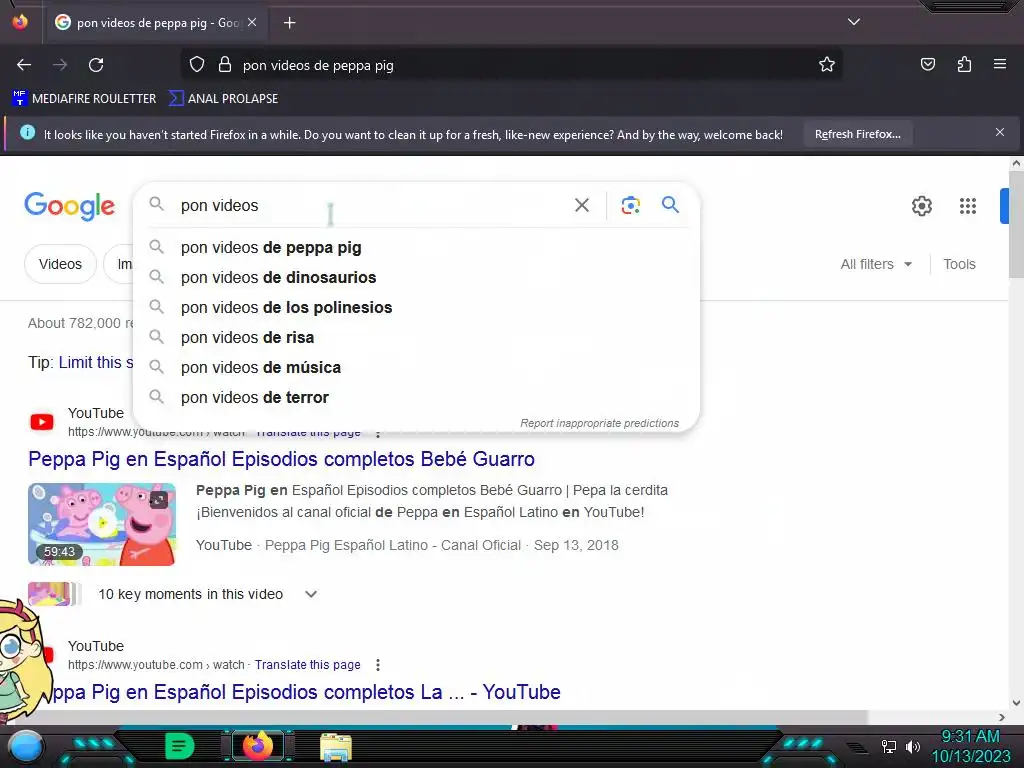Click the key moments preview thumbnail
Screen dimensions: 1024x768
[54, 594]
